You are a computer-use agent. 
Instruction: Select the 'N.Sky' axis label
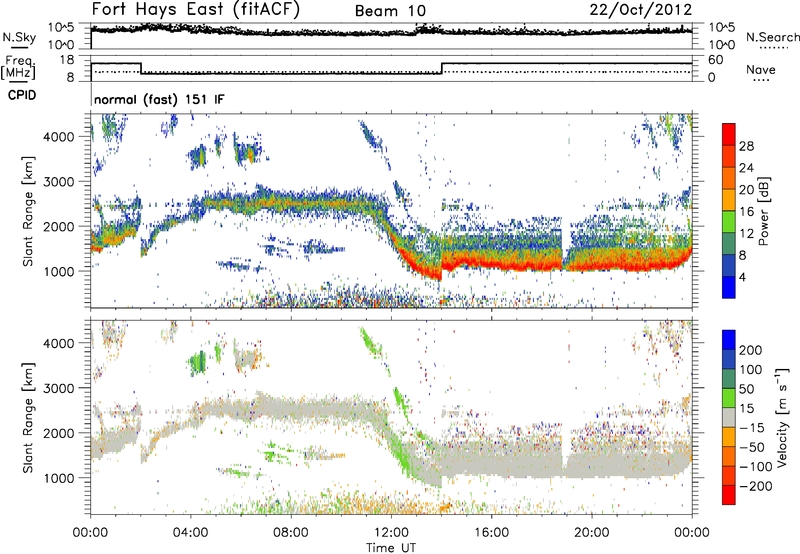pyautogui.click(x=19, y=37)
